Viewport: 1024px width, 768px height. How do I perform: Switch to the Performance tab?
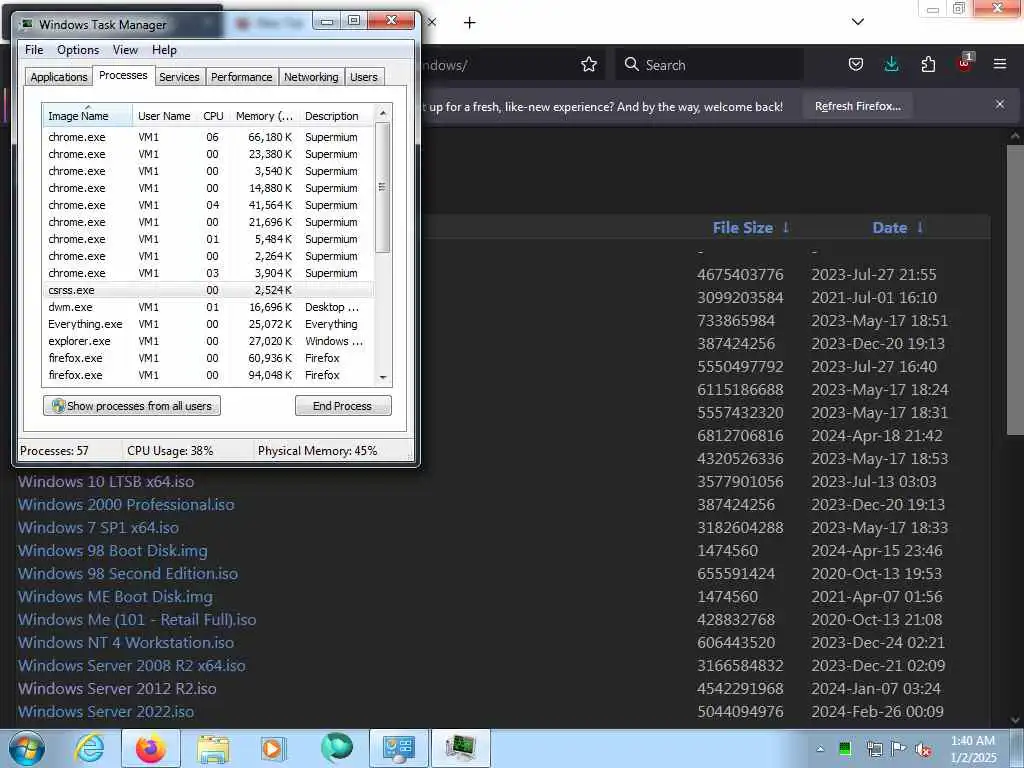click(241, 77)
